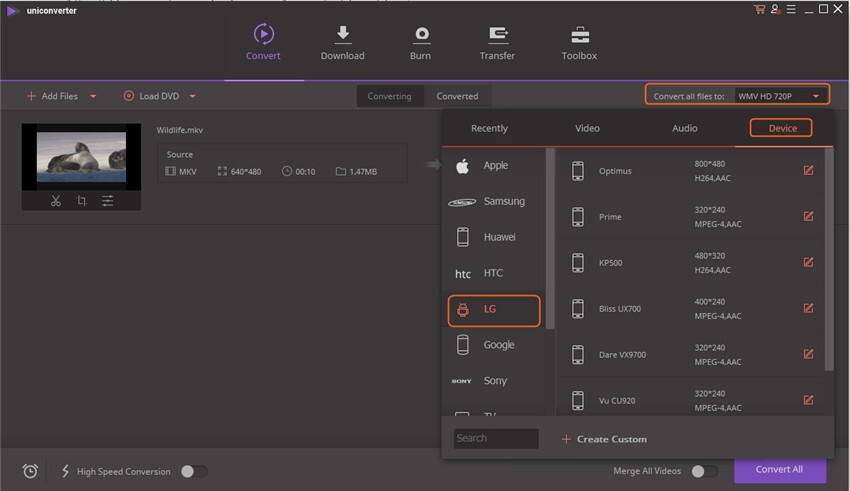Screen dimensions: 850x491
Task: Select LG device brand
Action: (494, 311)
